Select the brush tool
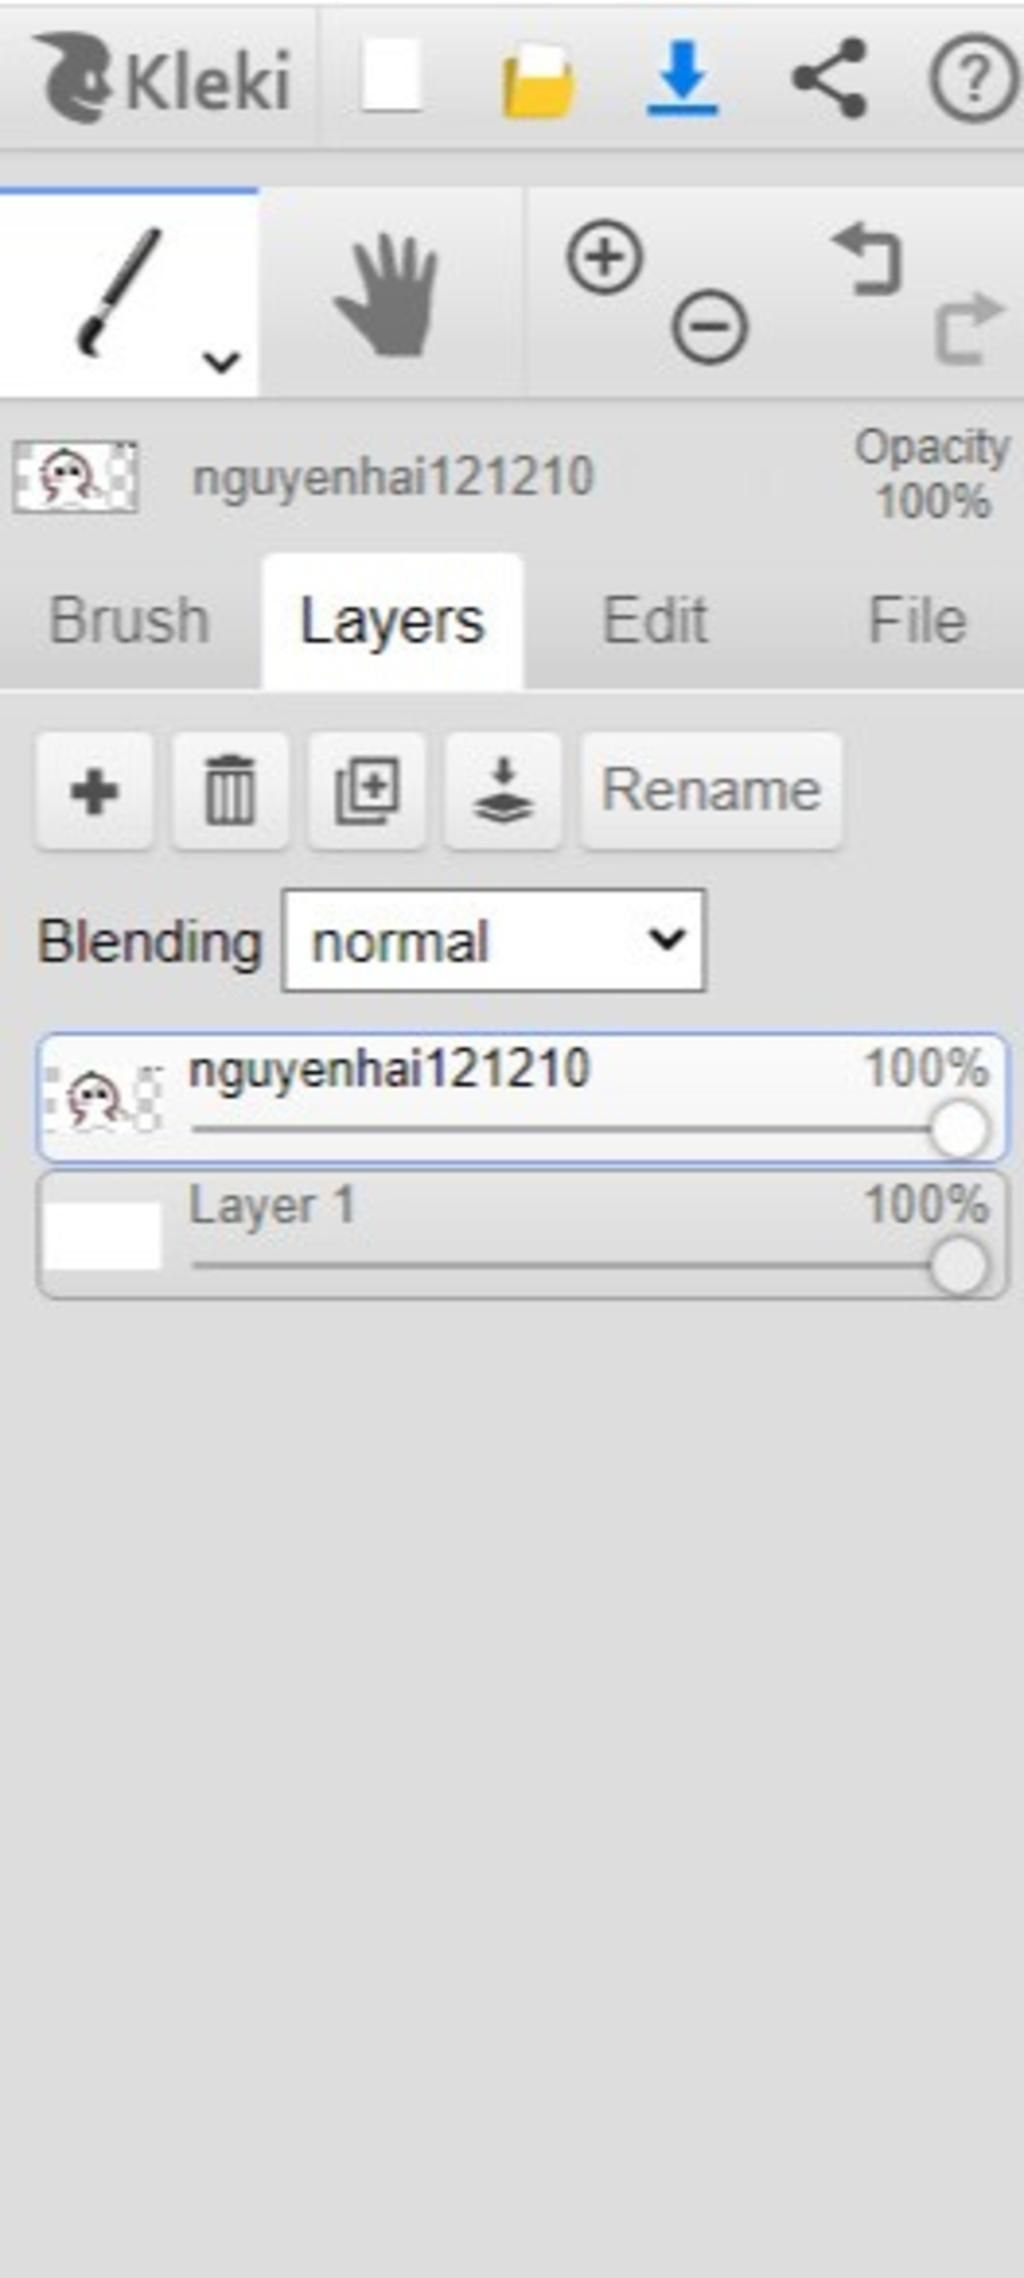This screenshot has width=1024, height=2278. click(x=118, y=291)
